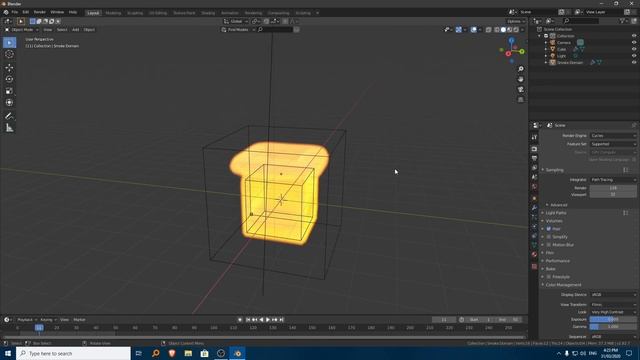The width and height of the screenshot is (640, 360).
Task: Select the Annotate tool
Action: tap(9, 116)
